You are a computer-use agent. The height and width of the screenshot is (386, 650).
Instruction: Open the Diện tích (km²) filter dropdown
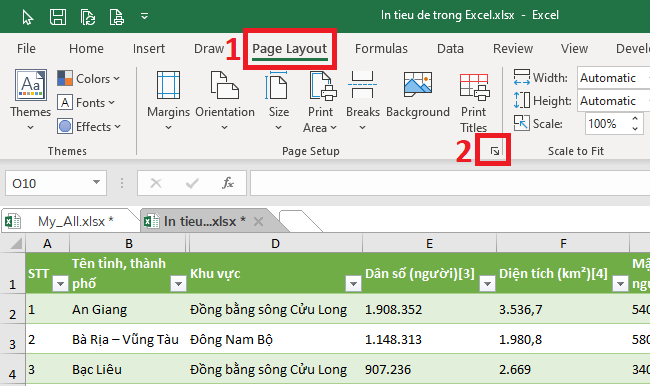click(621, 284)
